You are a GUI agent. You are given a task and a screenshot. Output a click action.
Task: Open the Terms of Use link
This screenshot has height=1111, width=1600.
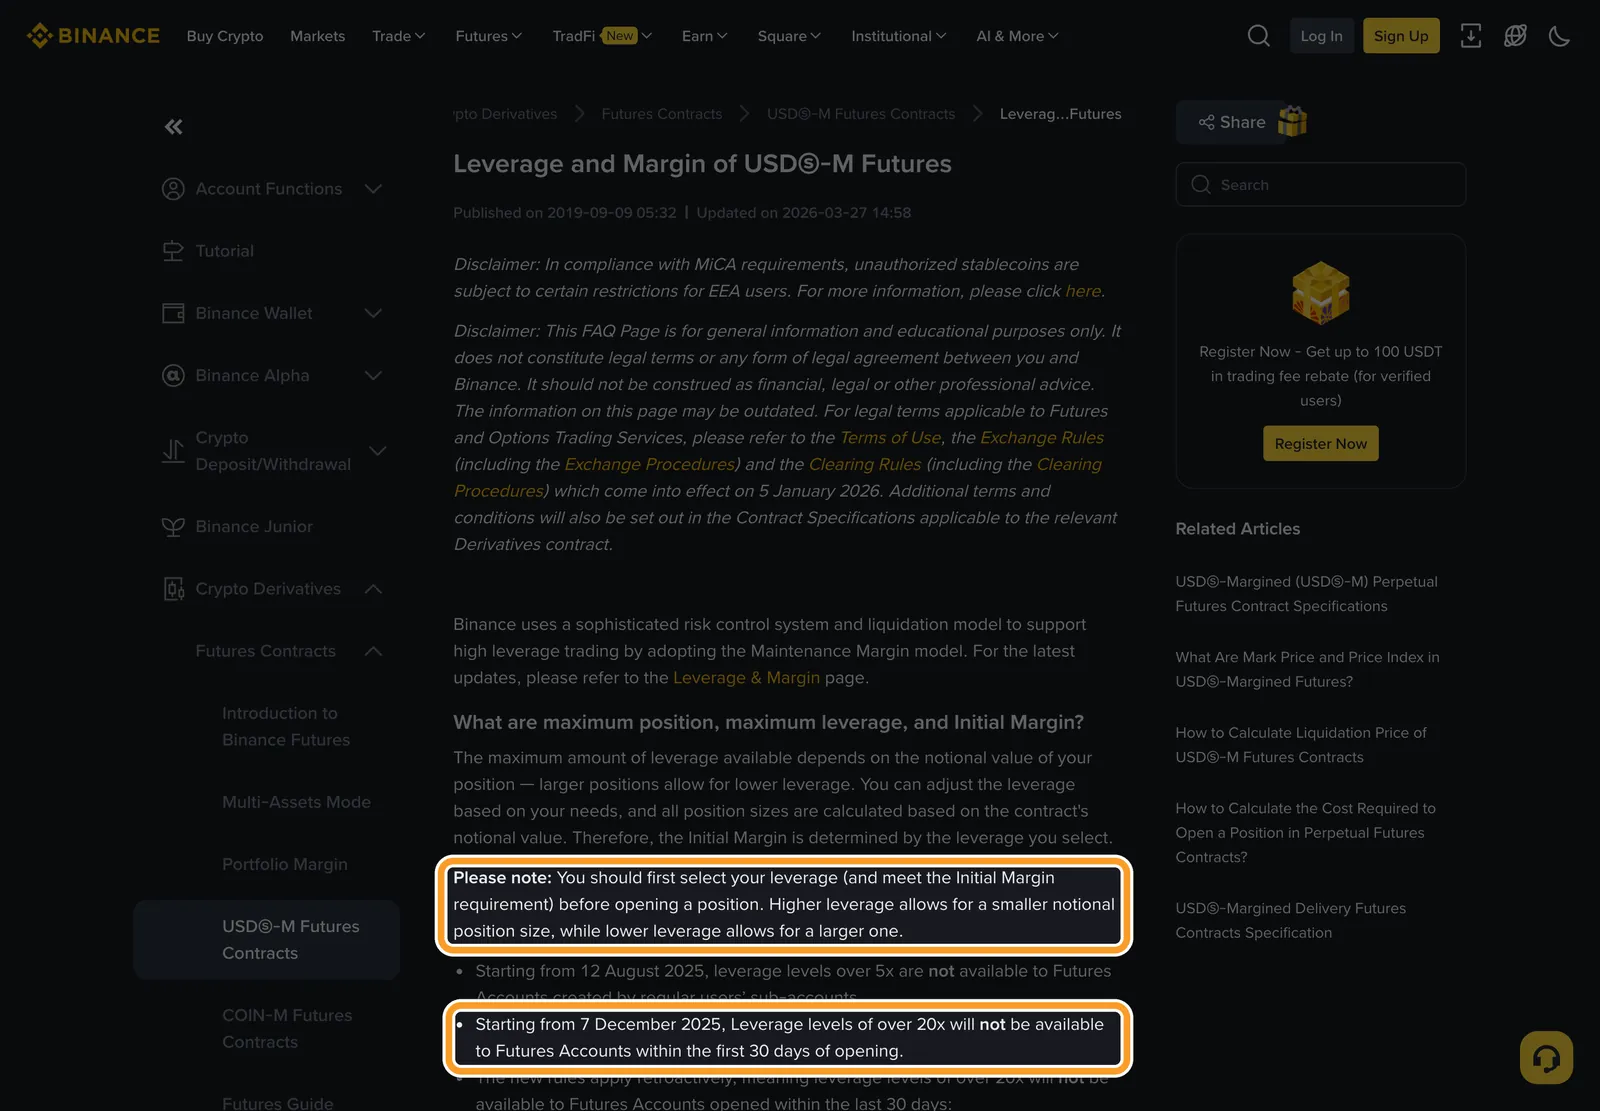890,438
